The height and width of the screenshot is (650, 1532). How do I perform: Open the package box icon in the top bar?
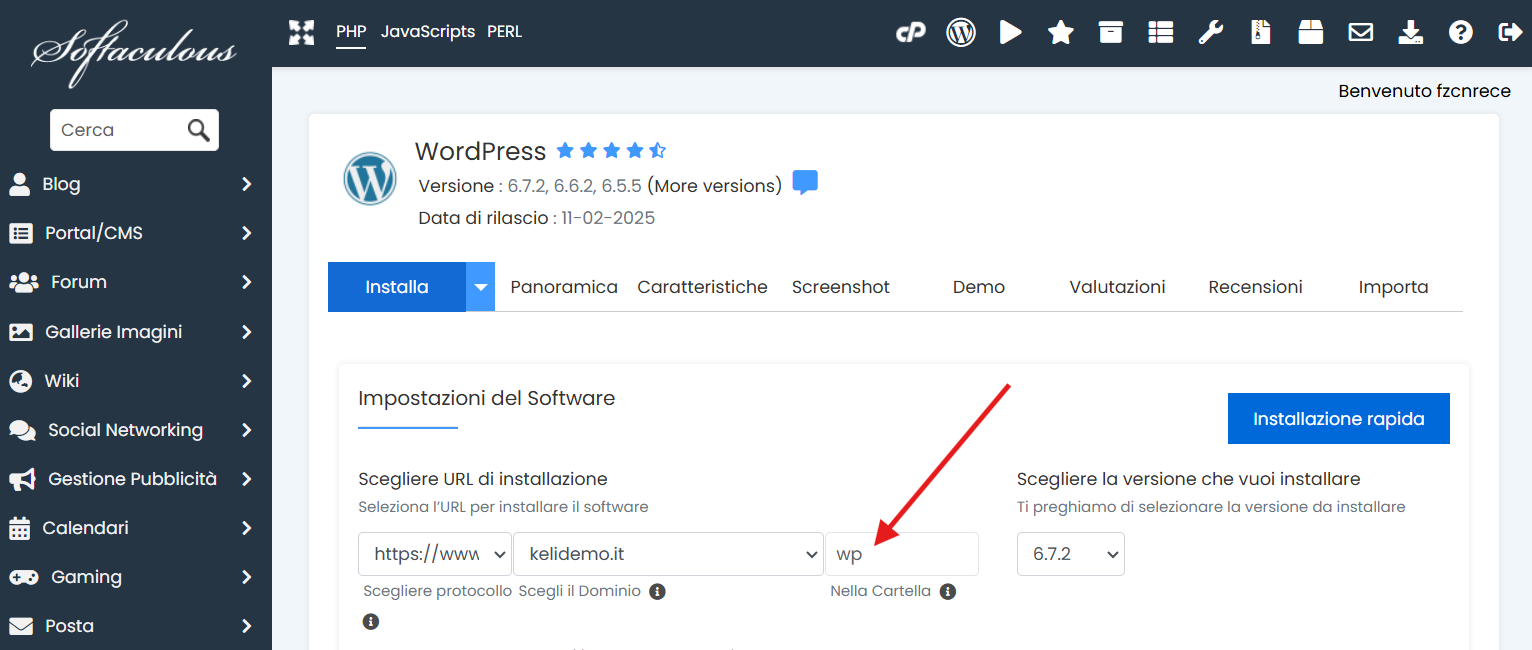tap(1311, 33)
